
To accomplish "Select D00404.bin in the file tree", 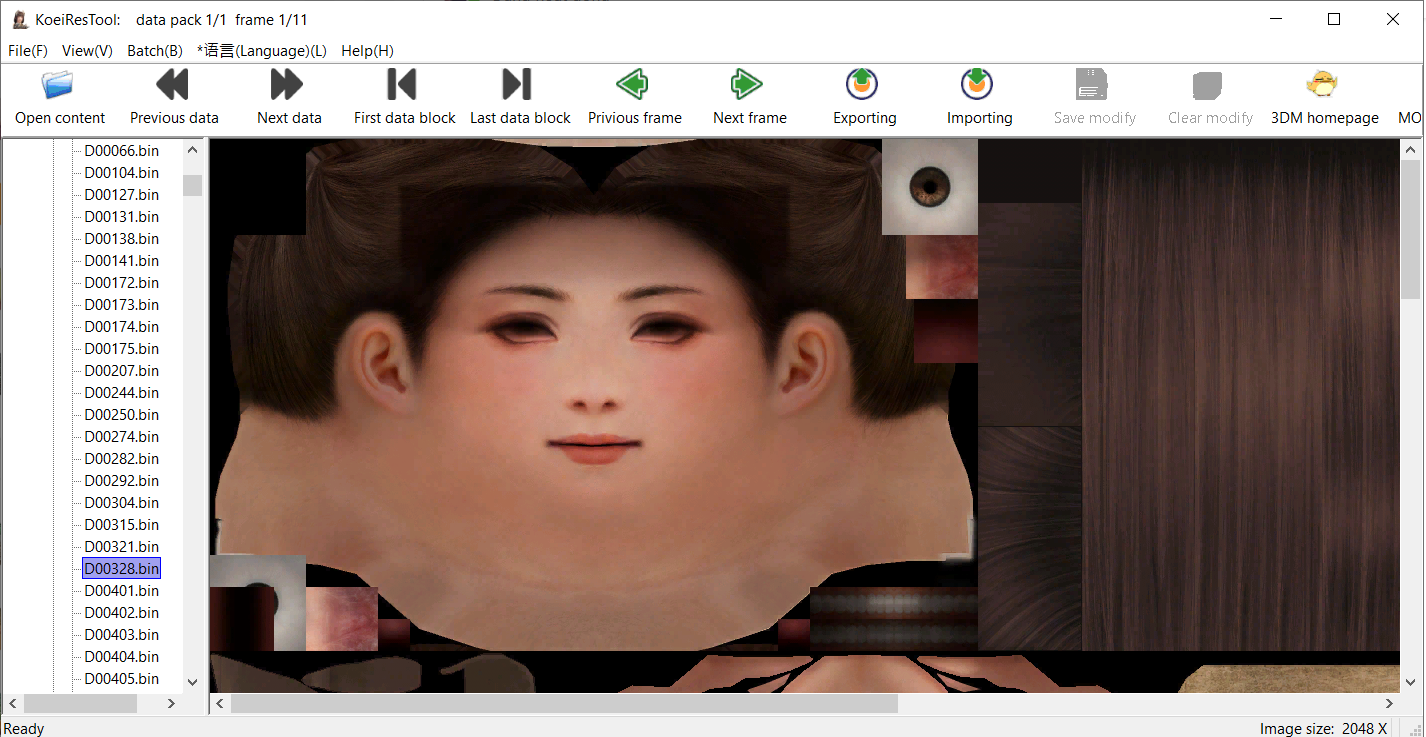I will [121, 657].
